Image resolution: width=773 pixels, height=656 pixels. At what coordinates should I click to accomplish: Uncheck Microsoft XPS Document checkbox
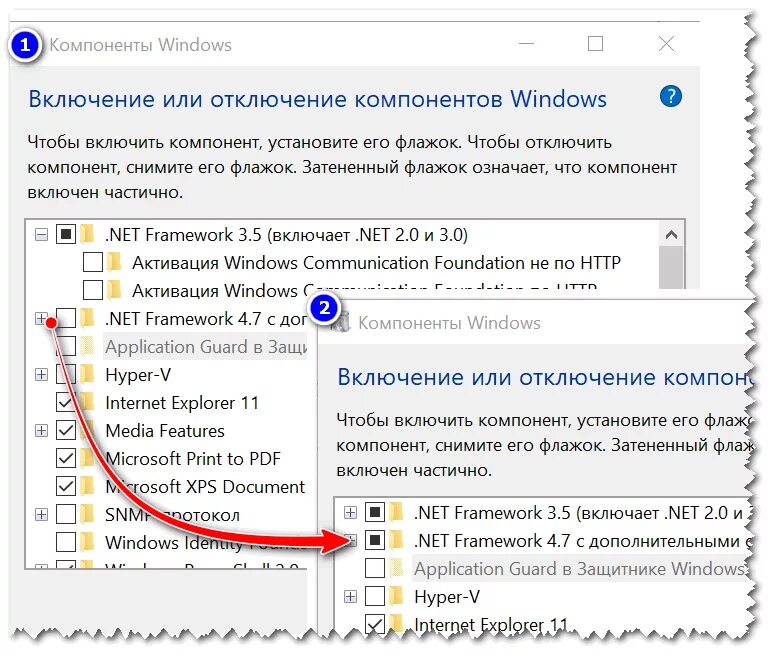point(66,486)
